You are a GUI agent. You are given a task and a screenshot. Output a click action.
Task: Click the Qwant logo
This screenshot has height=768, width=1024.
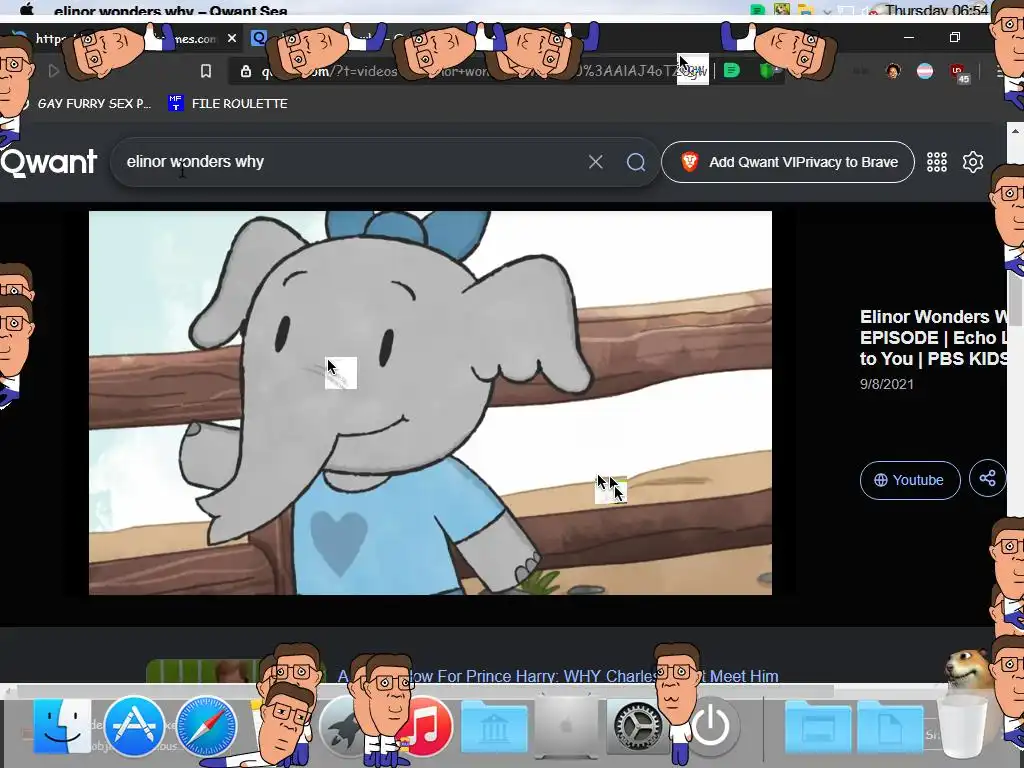49,162
